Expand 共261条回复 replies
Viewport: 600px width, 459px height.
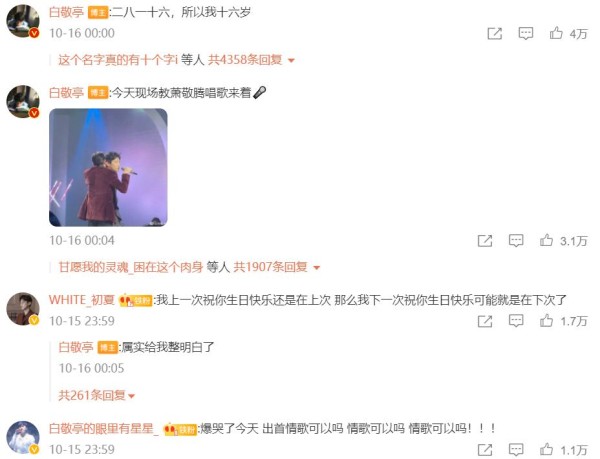pos(96,395)
